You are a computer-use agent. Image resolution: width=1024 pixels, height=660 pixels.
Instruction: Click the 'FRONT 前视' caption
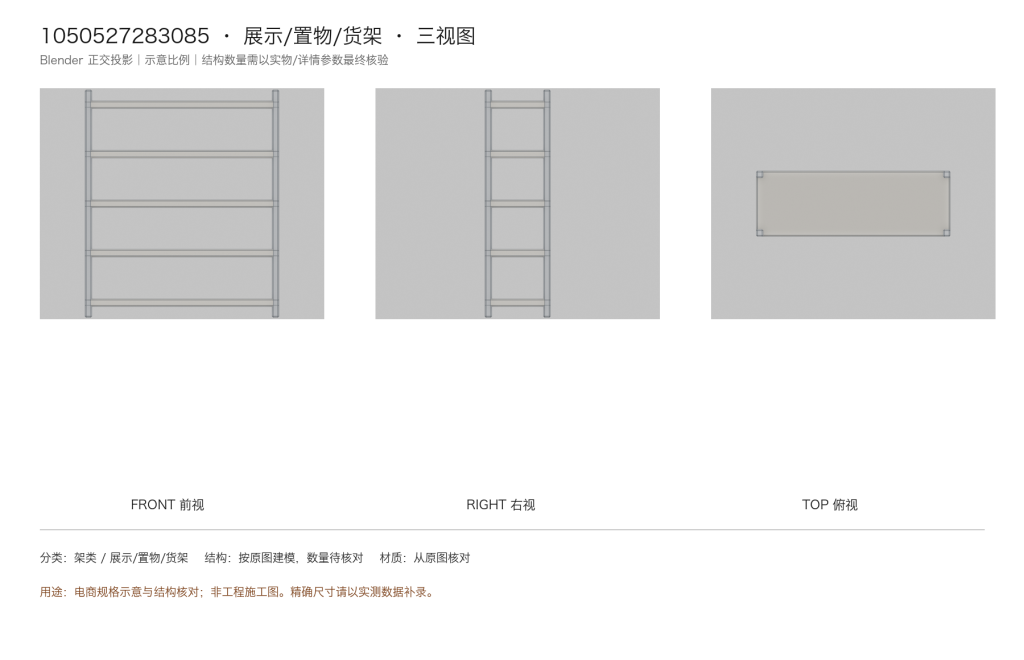(167, 505)
